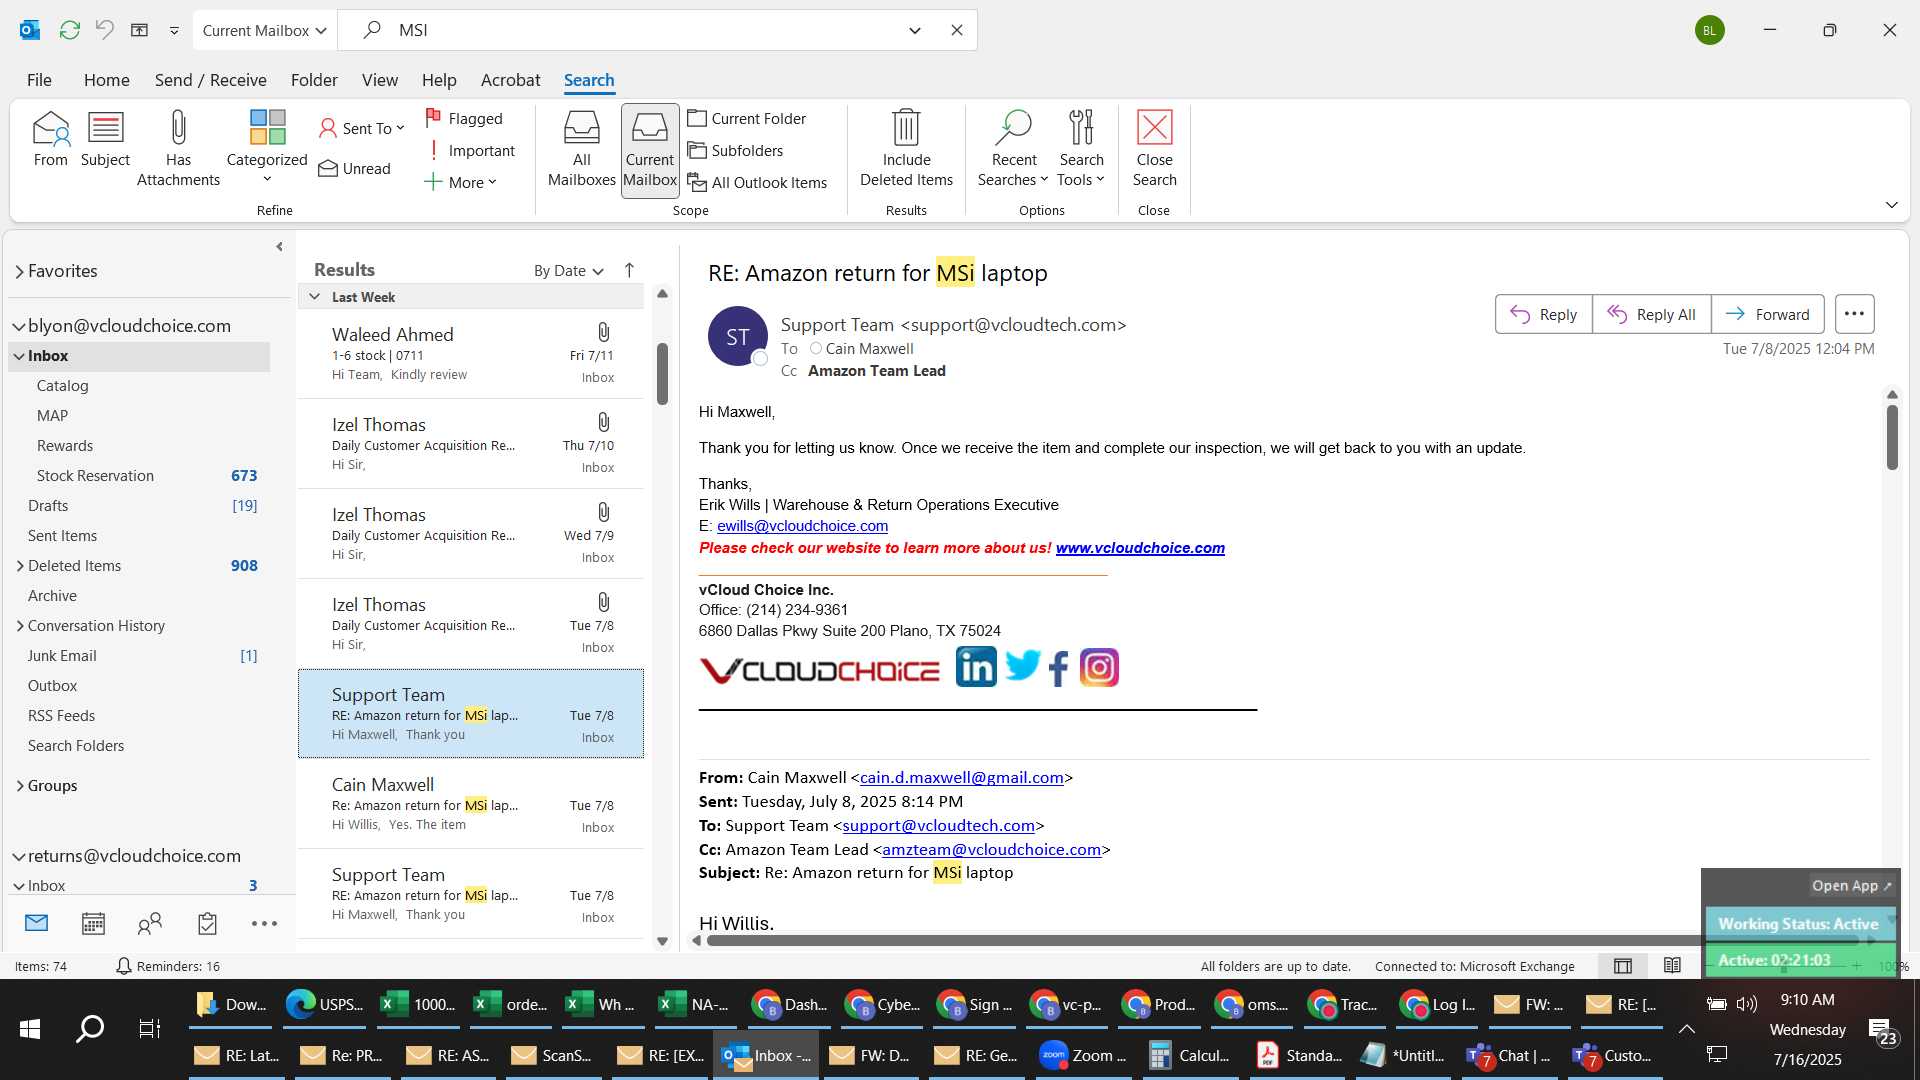Viewport: 1920px width, 1080px height.
Task: Filter search results by Subject
Action: [x=105, y=139]
